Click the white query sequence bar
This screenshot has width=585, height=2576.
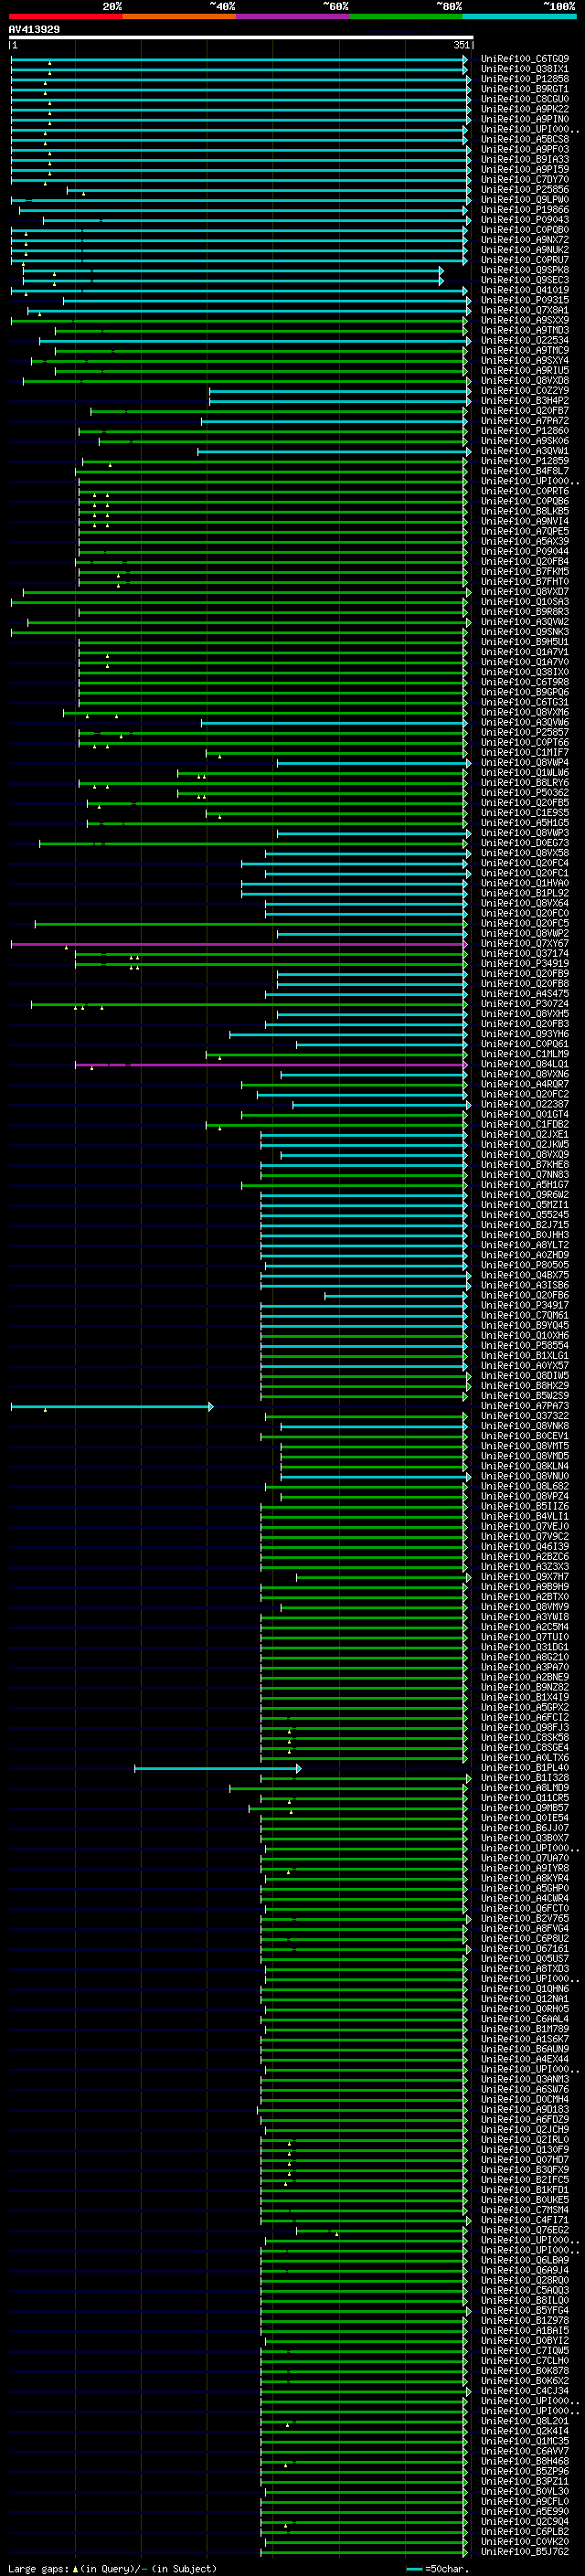tap(241, 38)
